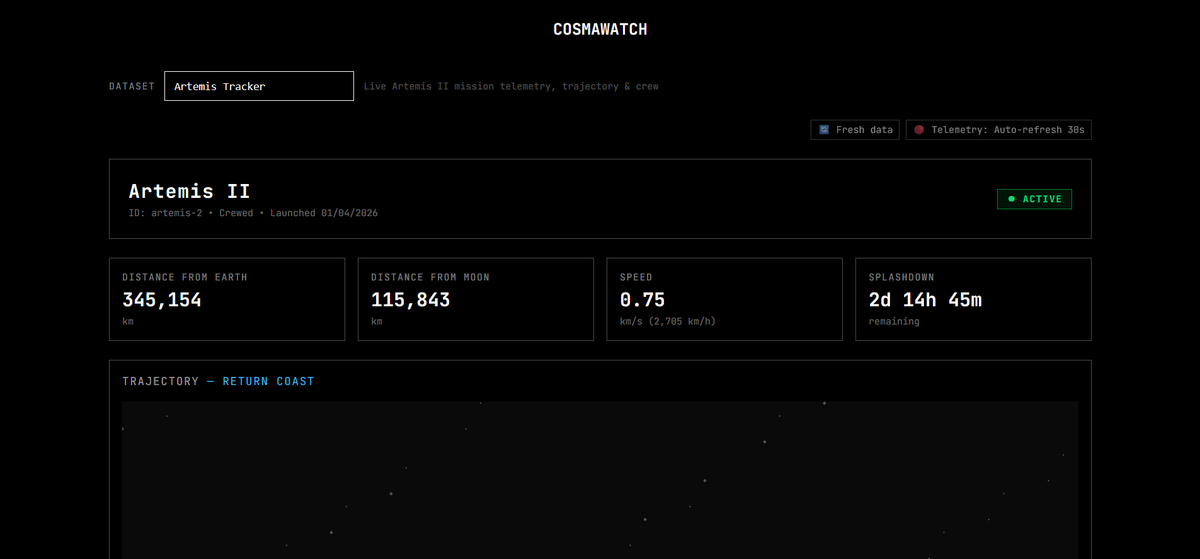Viewport: 1200px width, 559px height.
Task: Click the "remaining" text under Splashdown
Action: (893, 322)
